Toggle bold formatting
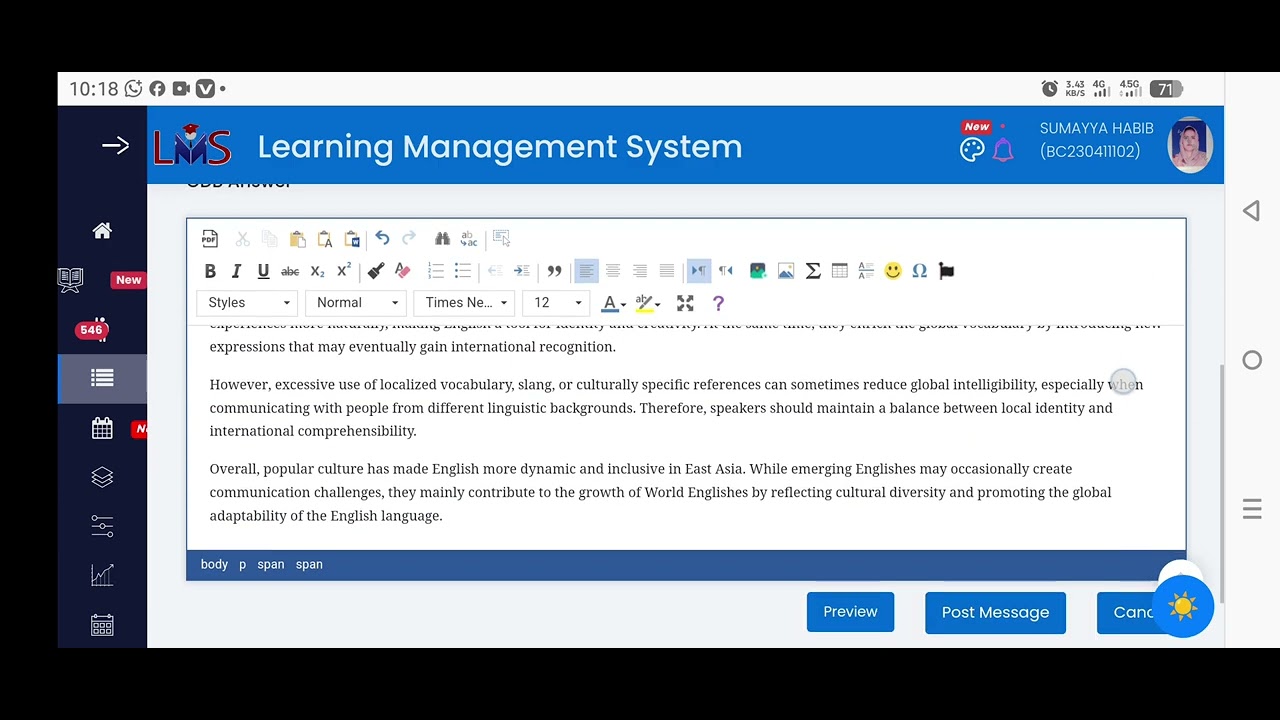 click(210, 271)
